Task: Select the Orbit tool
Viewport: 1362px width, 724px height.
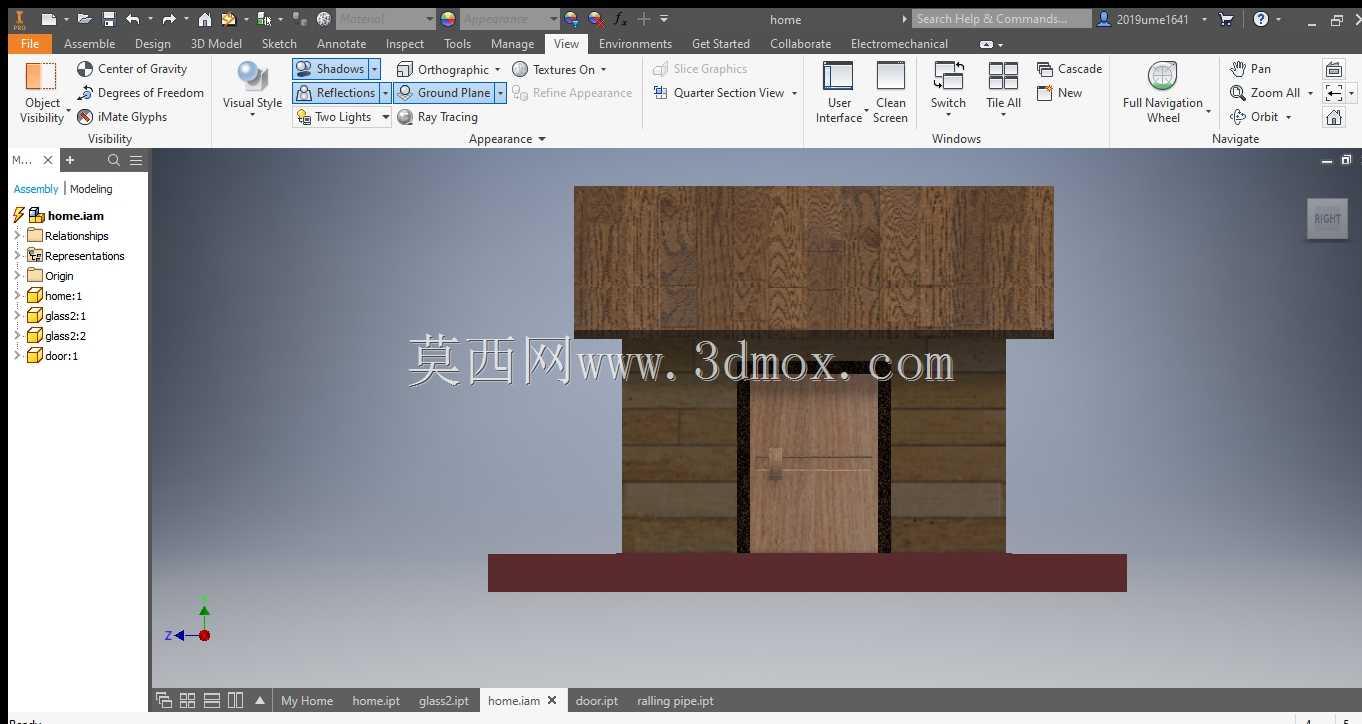Action: (1254, 117)
